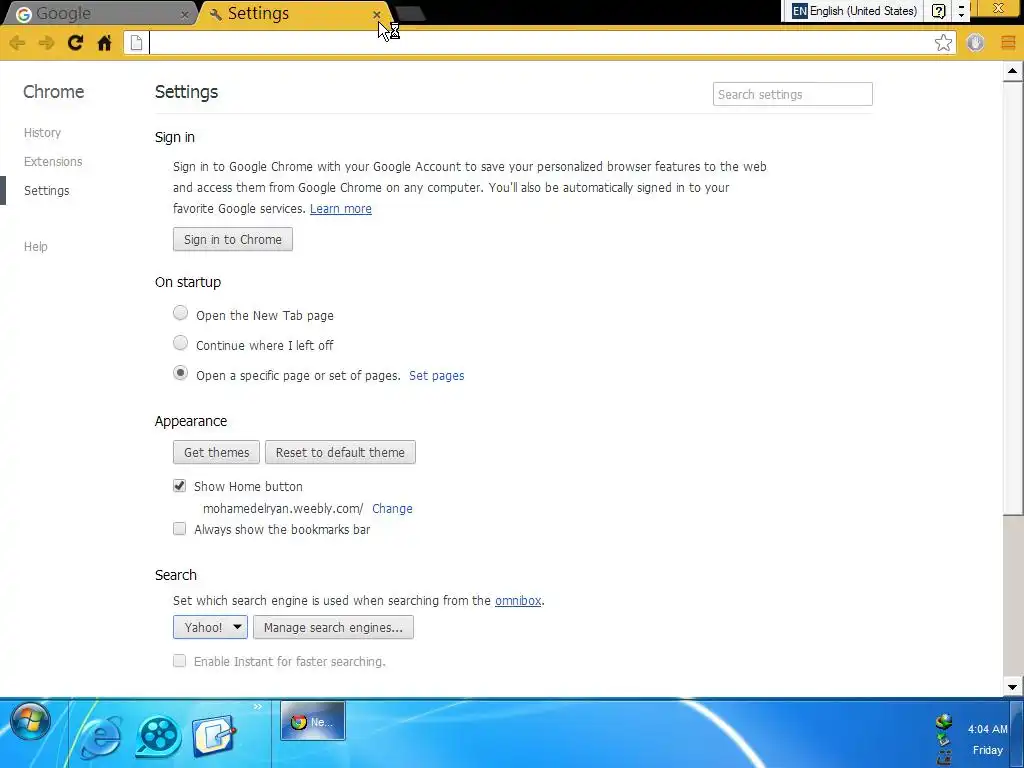
Task: Click the Search settings field
Action: (x=792, y=94)
